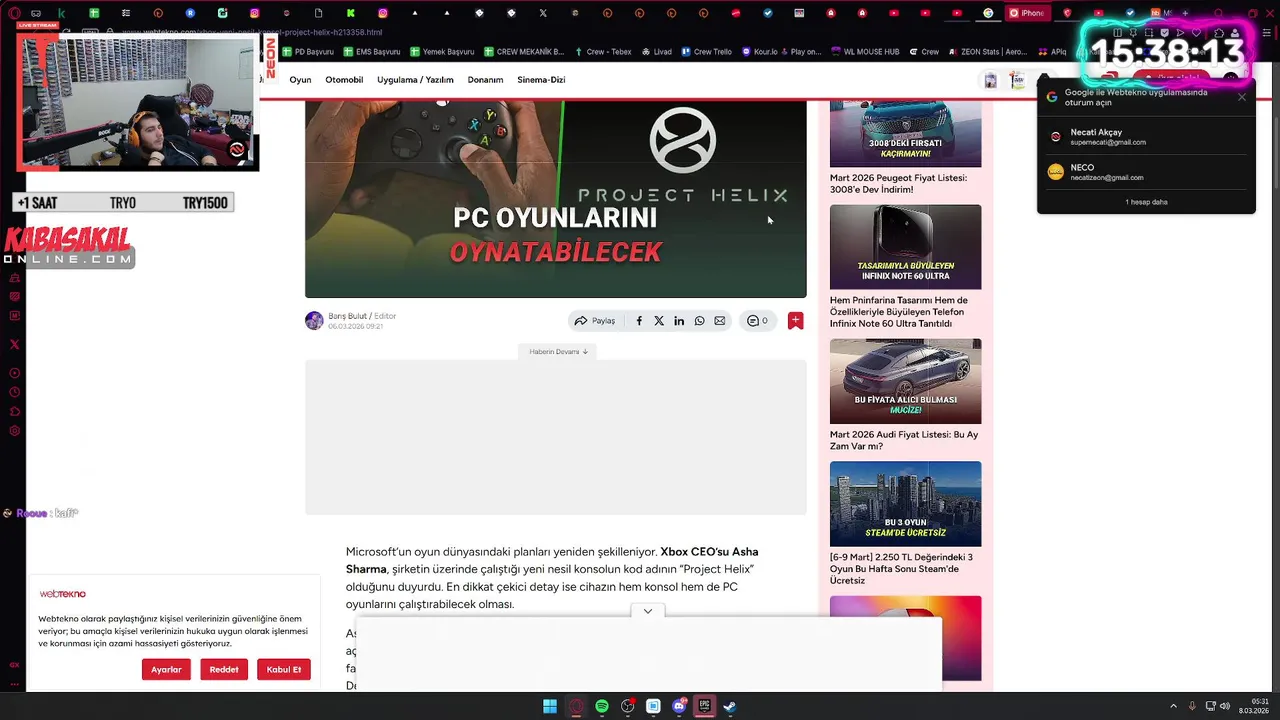The image size is (1280, 720).
Task: Switch to the X (Twitter) browser tab
Action: coord(543,13)
